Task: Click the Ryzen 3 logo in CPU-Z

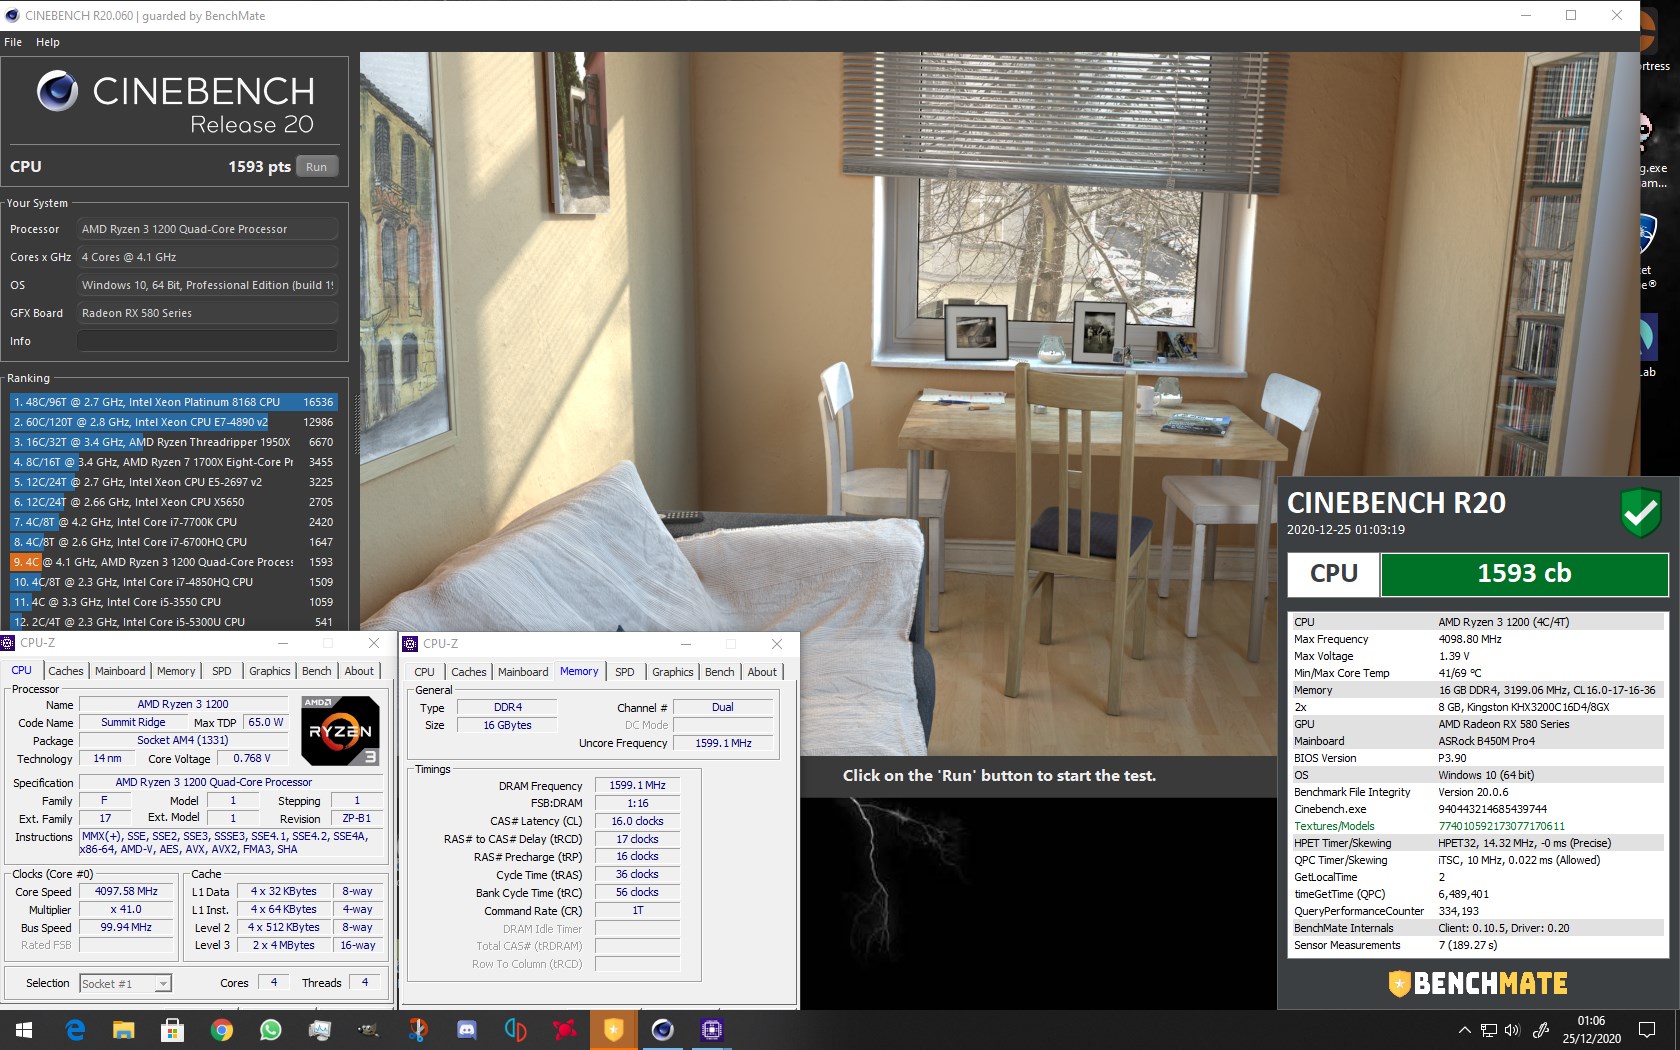Action: [340, 731]
